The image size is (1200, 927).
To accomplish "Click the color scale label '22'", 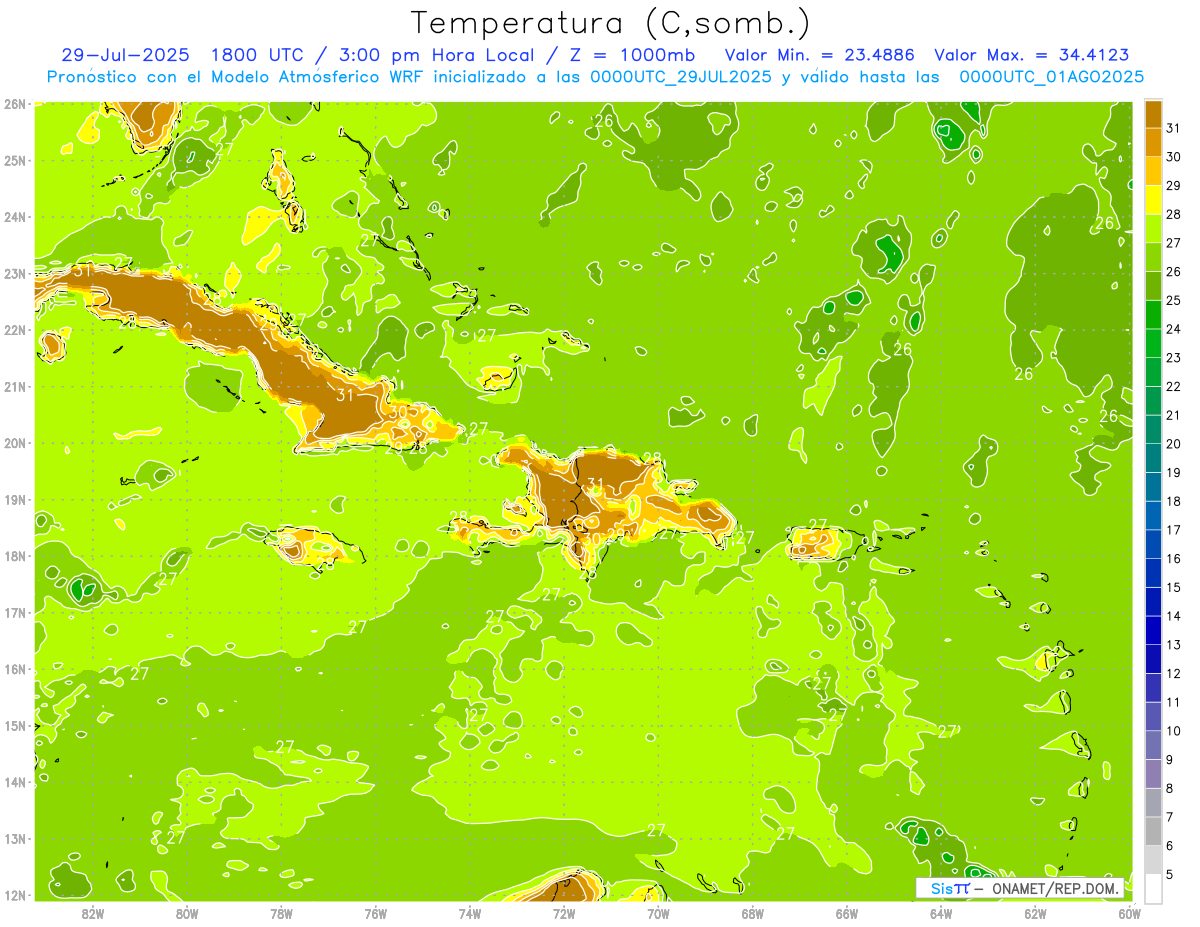I will 1173,386.
